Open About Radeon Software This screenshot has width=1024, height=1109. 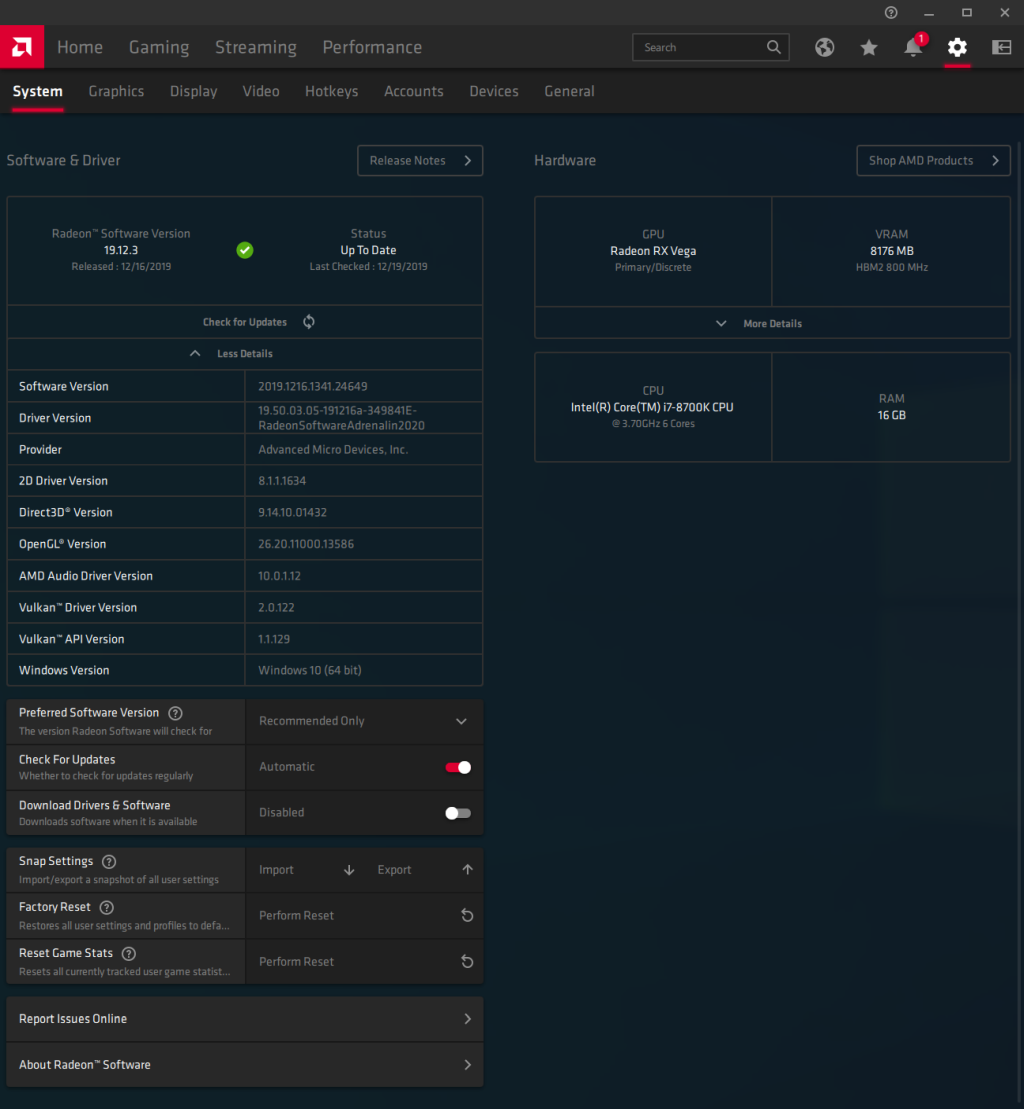point(245,1065)
